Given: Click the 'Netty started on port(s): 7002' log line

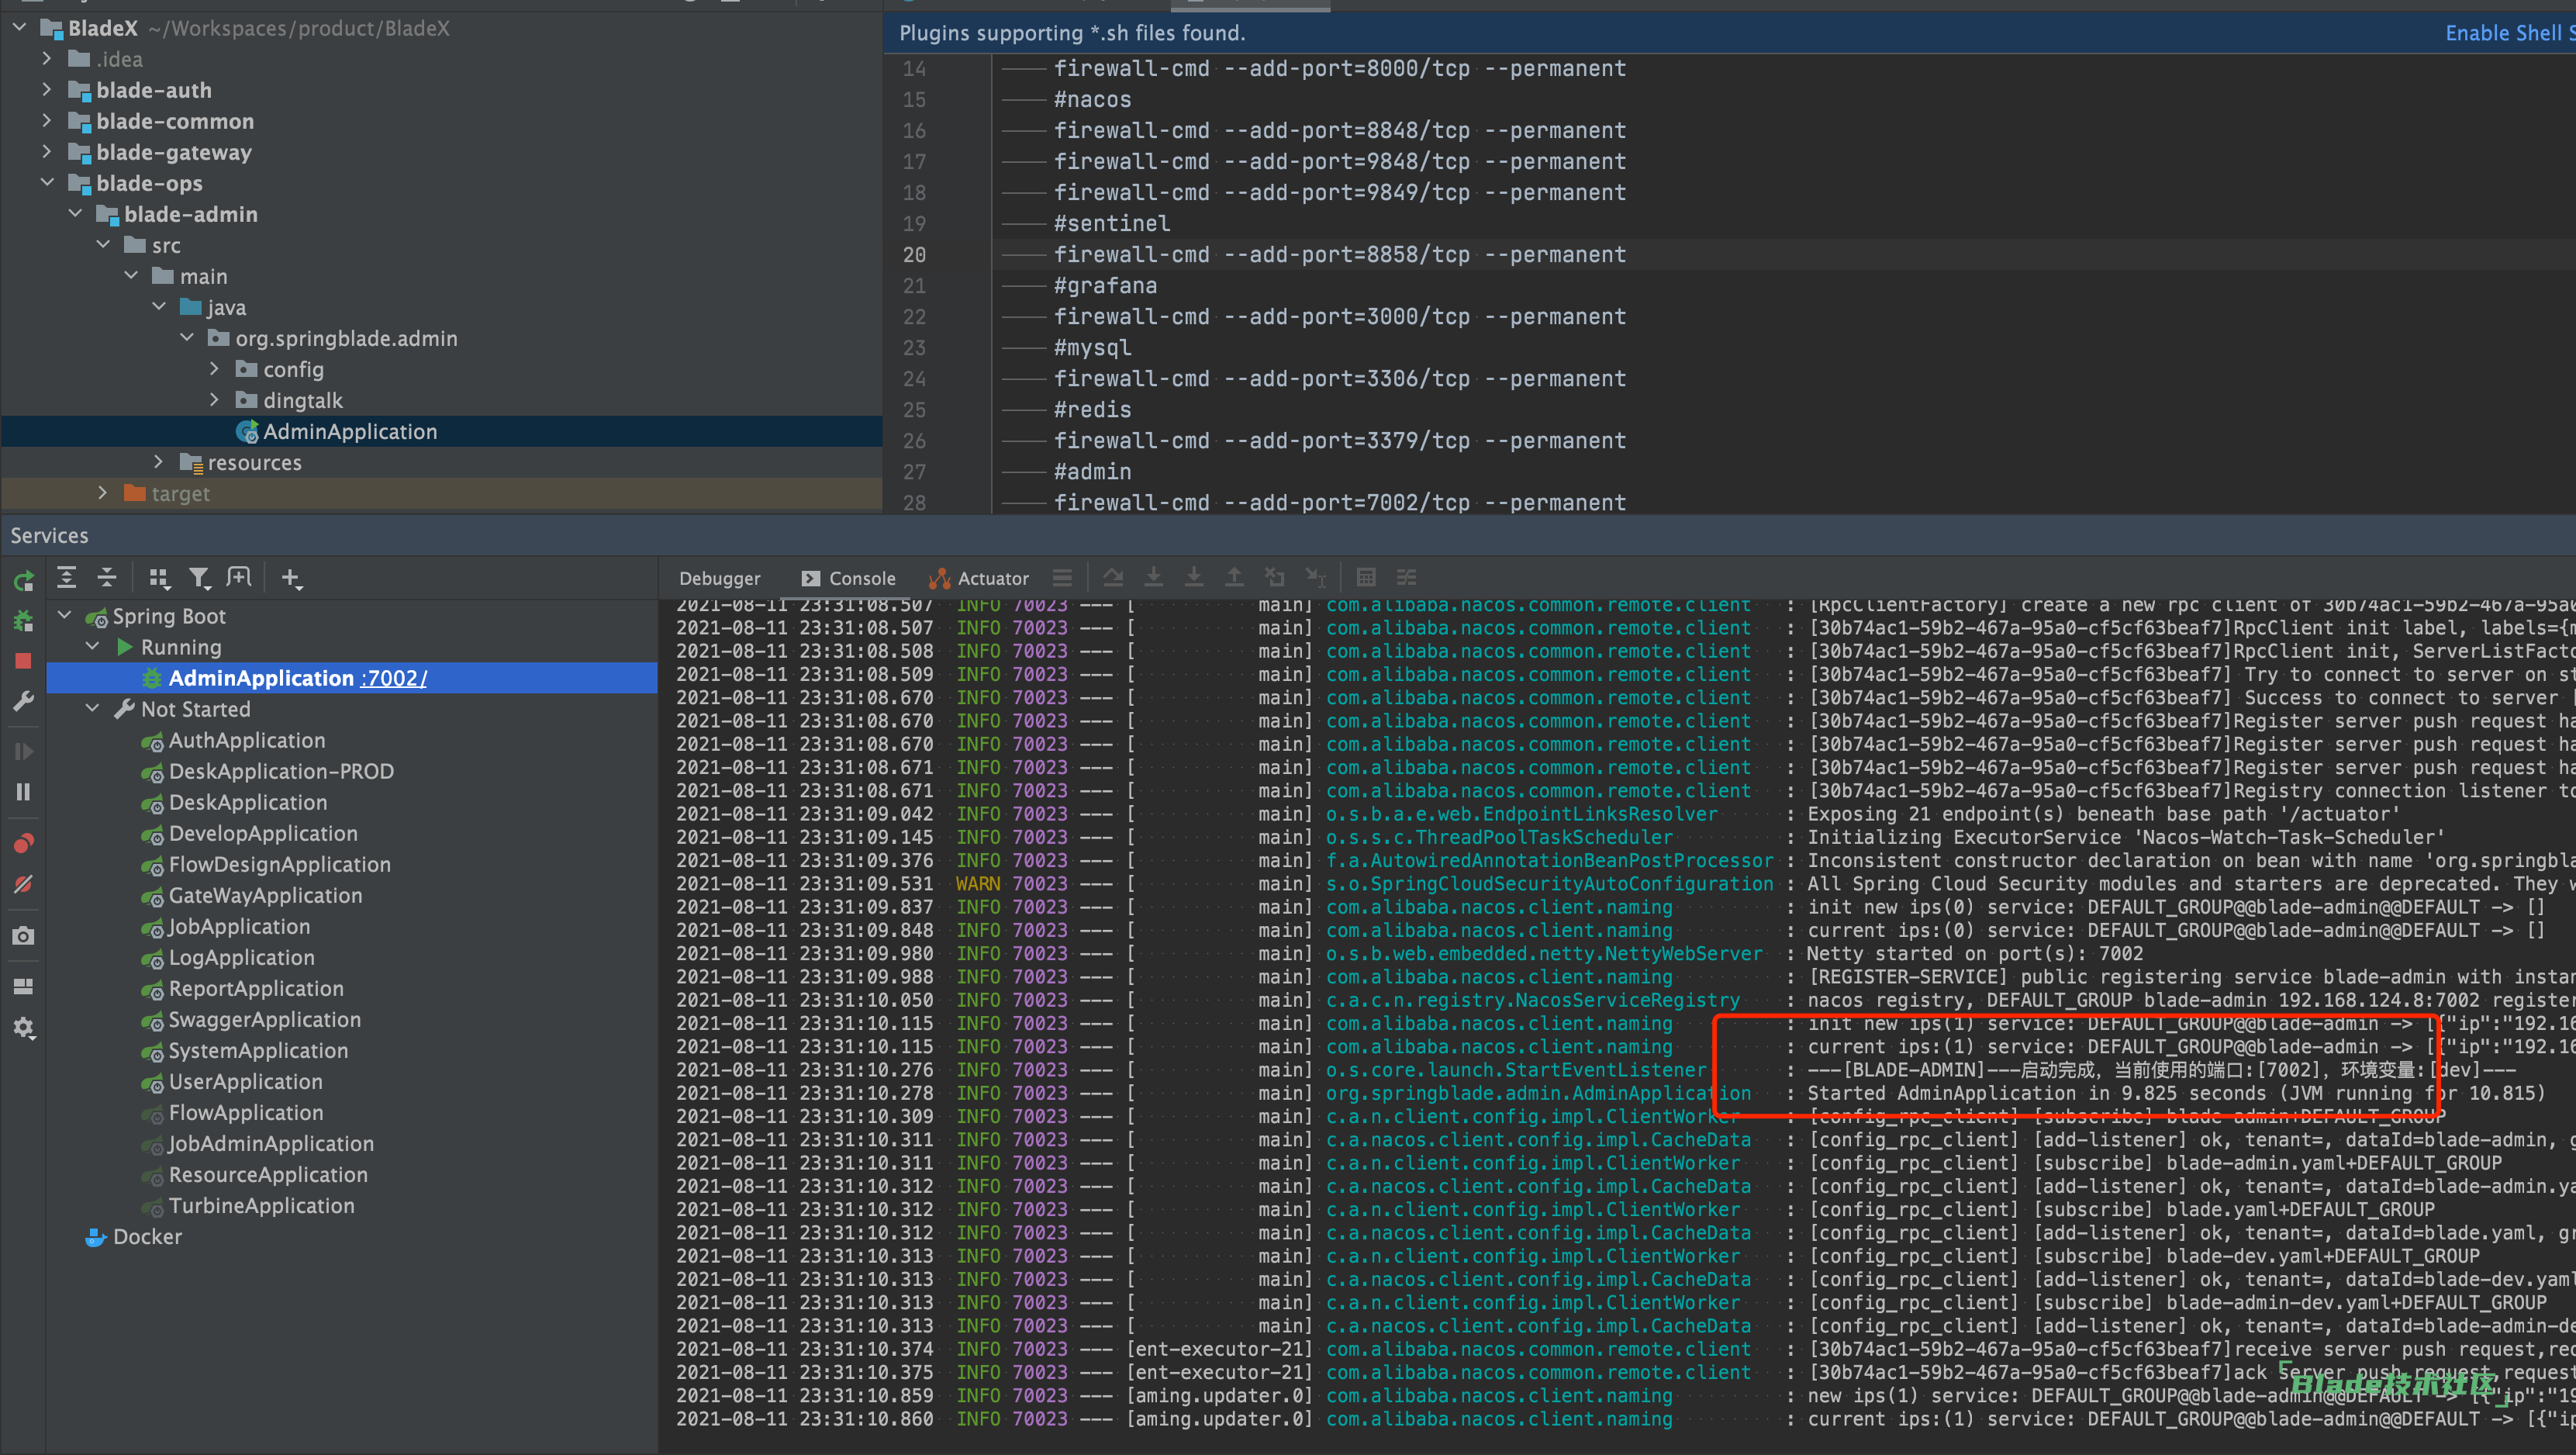Looking at the screenshot, I should [1975, 953].
